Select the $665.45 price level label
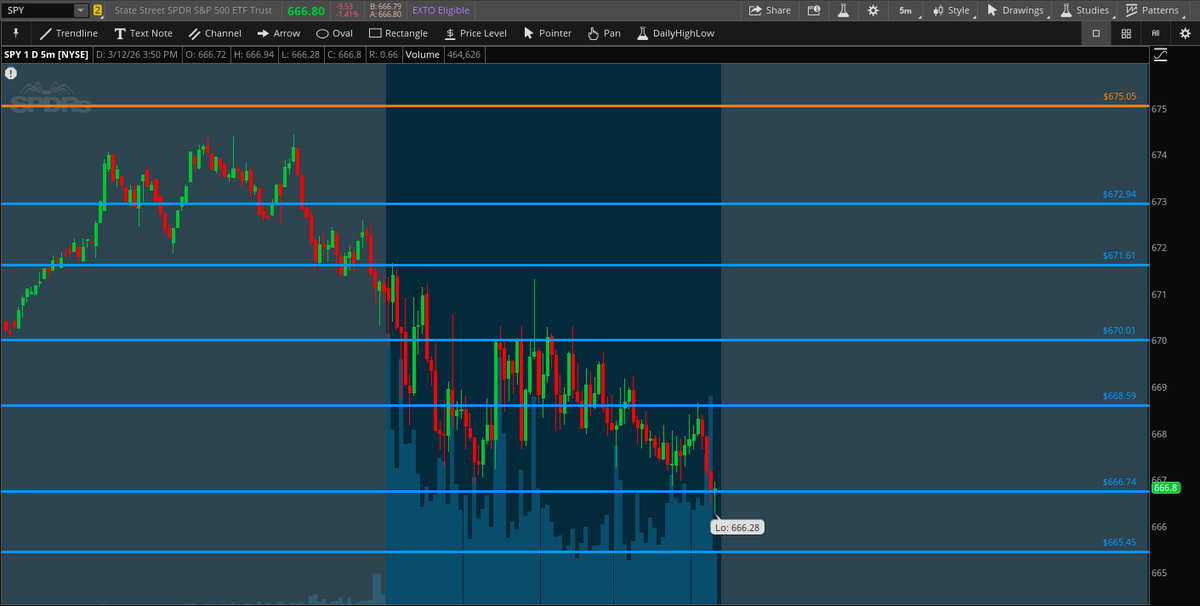This screenshot has width=1200, height=606. [x=1119, y=543]
